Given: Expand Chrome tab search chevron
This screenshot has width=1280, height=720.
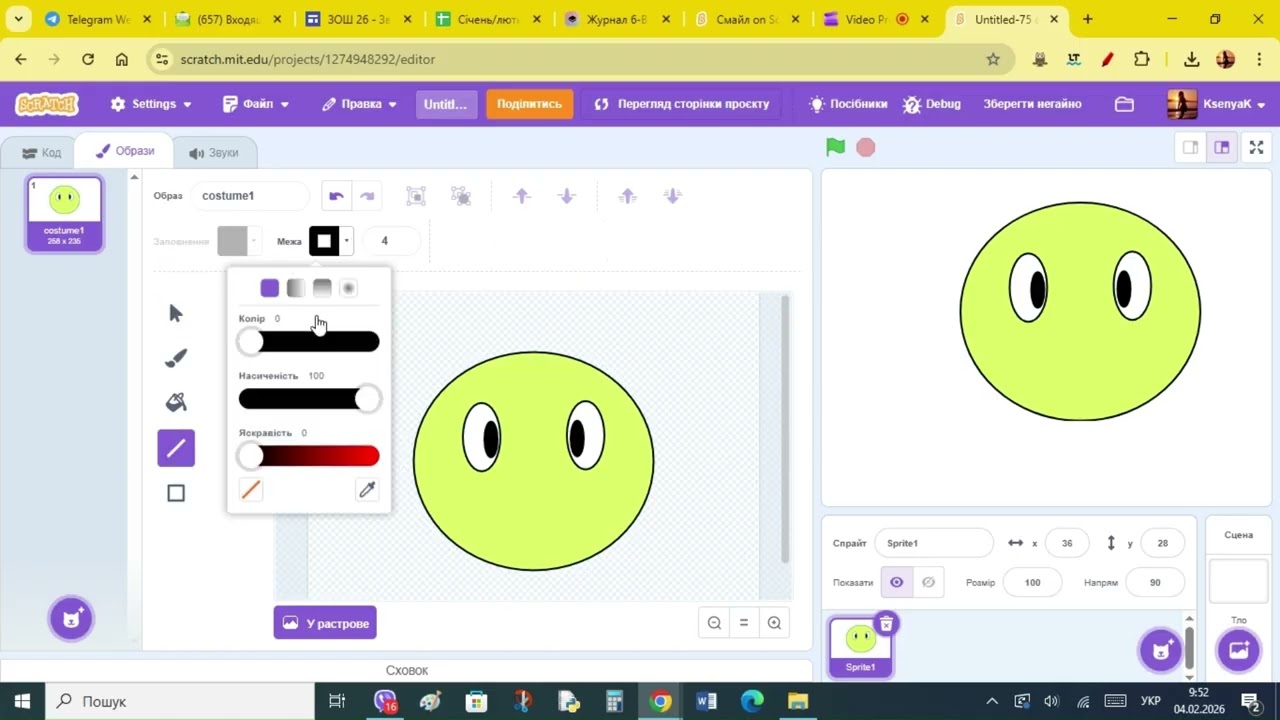Looking at the screenshot, I should pyautogui.click(x=18, y=19).
